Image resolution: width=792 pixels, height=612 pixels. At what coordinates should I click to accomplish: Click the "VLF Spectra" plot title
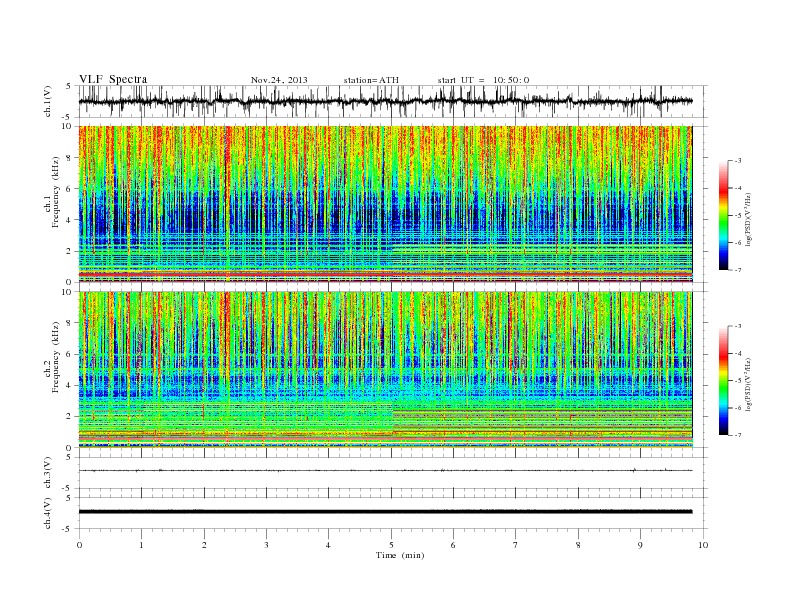click(x=113, y=79)
